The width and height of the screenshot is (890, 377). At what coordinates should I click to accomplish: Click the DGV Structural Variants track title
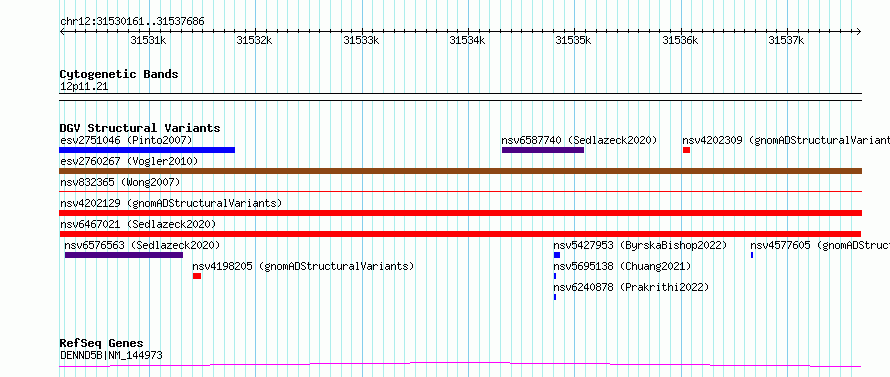(140, 128)
